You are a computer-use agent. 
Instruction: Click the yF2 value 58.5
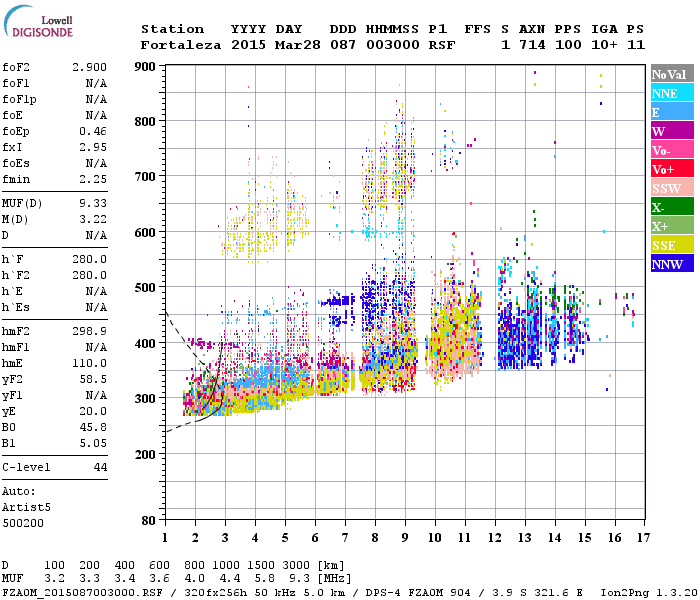pos(93,379)
